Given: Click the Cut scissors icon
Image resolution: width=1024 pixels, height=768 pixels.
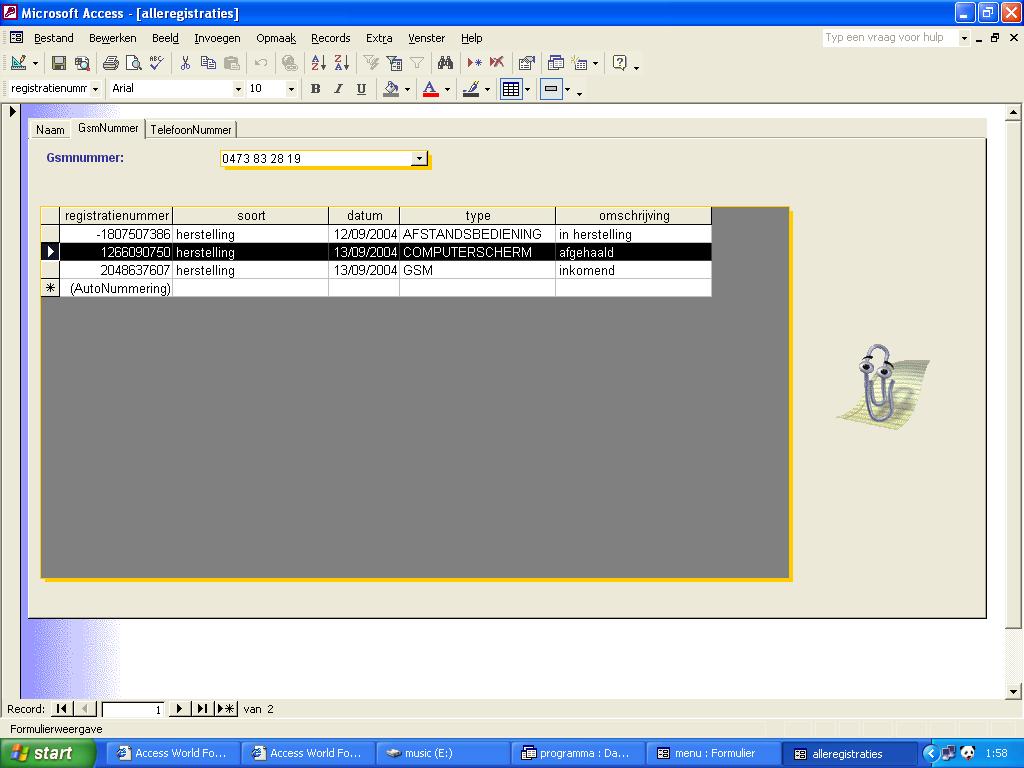Looking at the screenshot, I should click(185, 63).
